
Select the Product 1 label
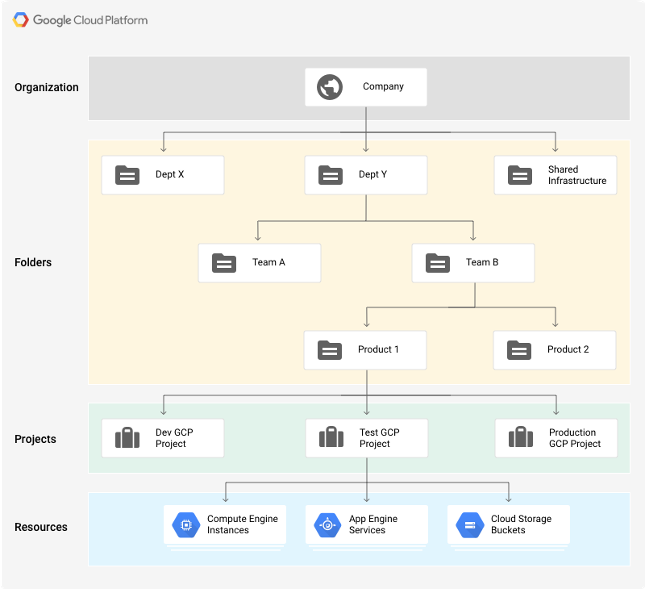pos(378,350)
